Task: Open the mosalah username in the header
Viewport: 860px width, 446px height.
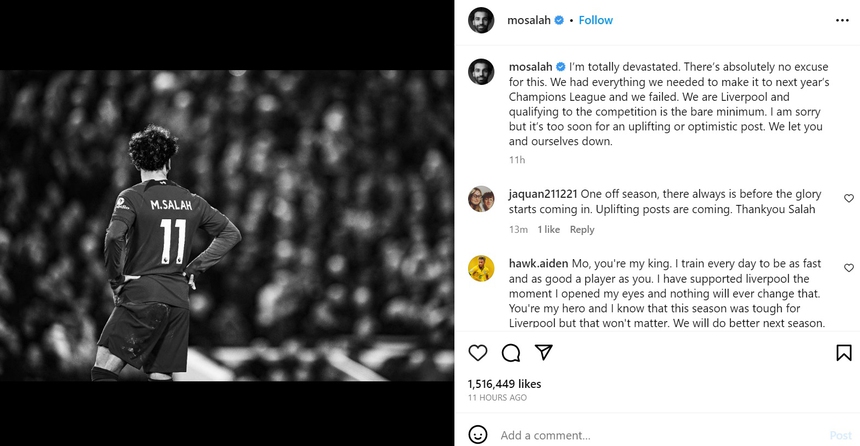Action: point(529,19)
